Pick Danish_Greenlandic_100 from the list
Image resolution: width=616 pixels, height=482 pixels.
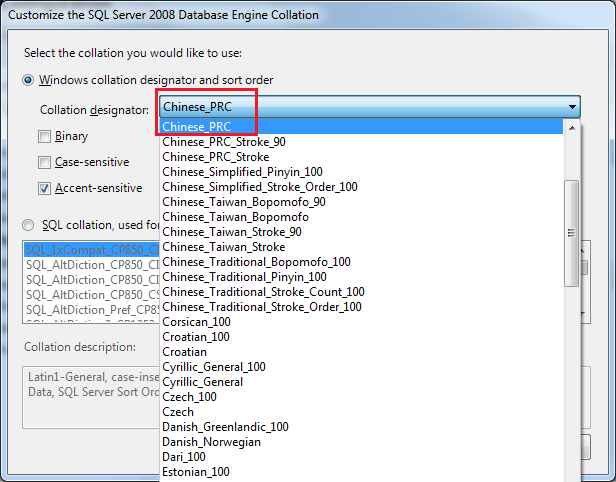tap(361, 427)
